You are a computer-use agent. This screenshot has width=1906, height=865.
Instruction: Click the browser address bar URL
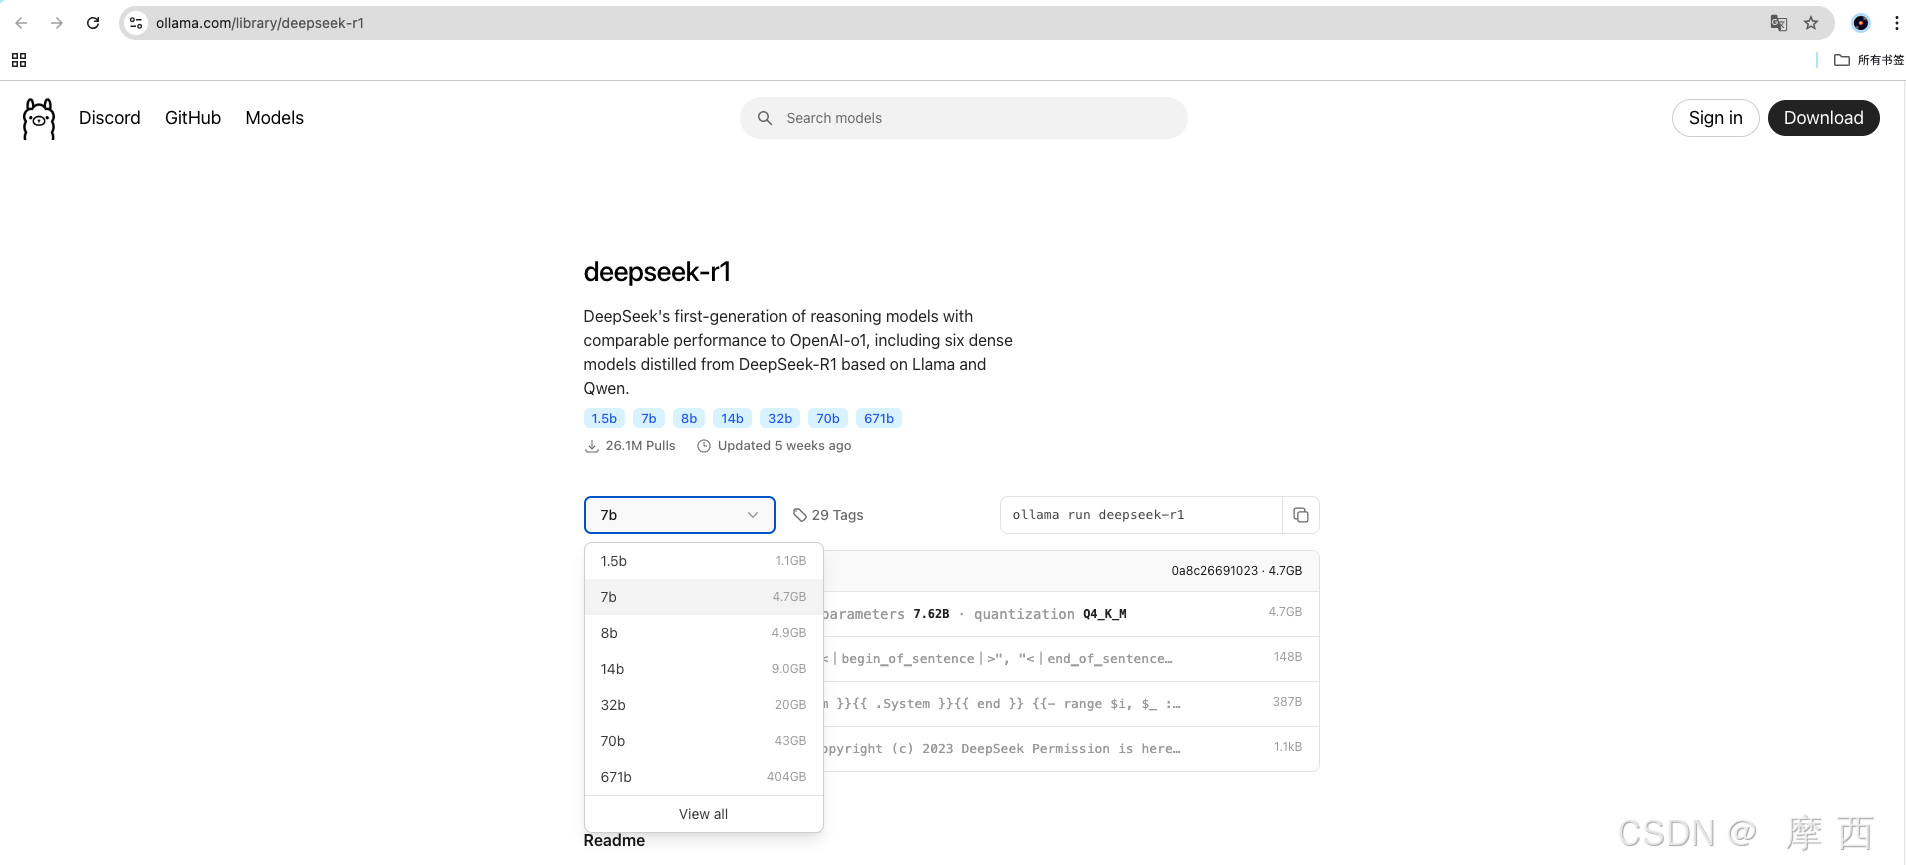(x=260, y=23)
